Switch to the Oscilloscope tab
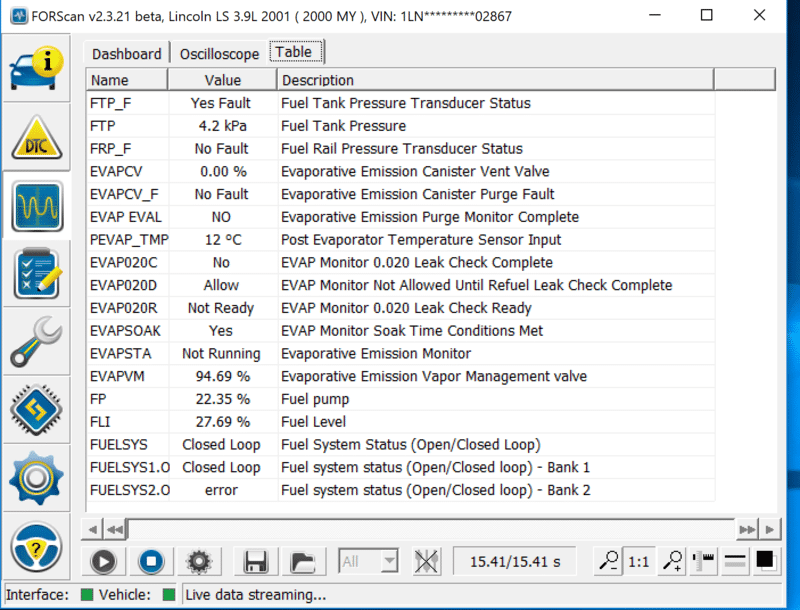The height and width of the screenshot is (610, 800). click(x=219, y=54)
